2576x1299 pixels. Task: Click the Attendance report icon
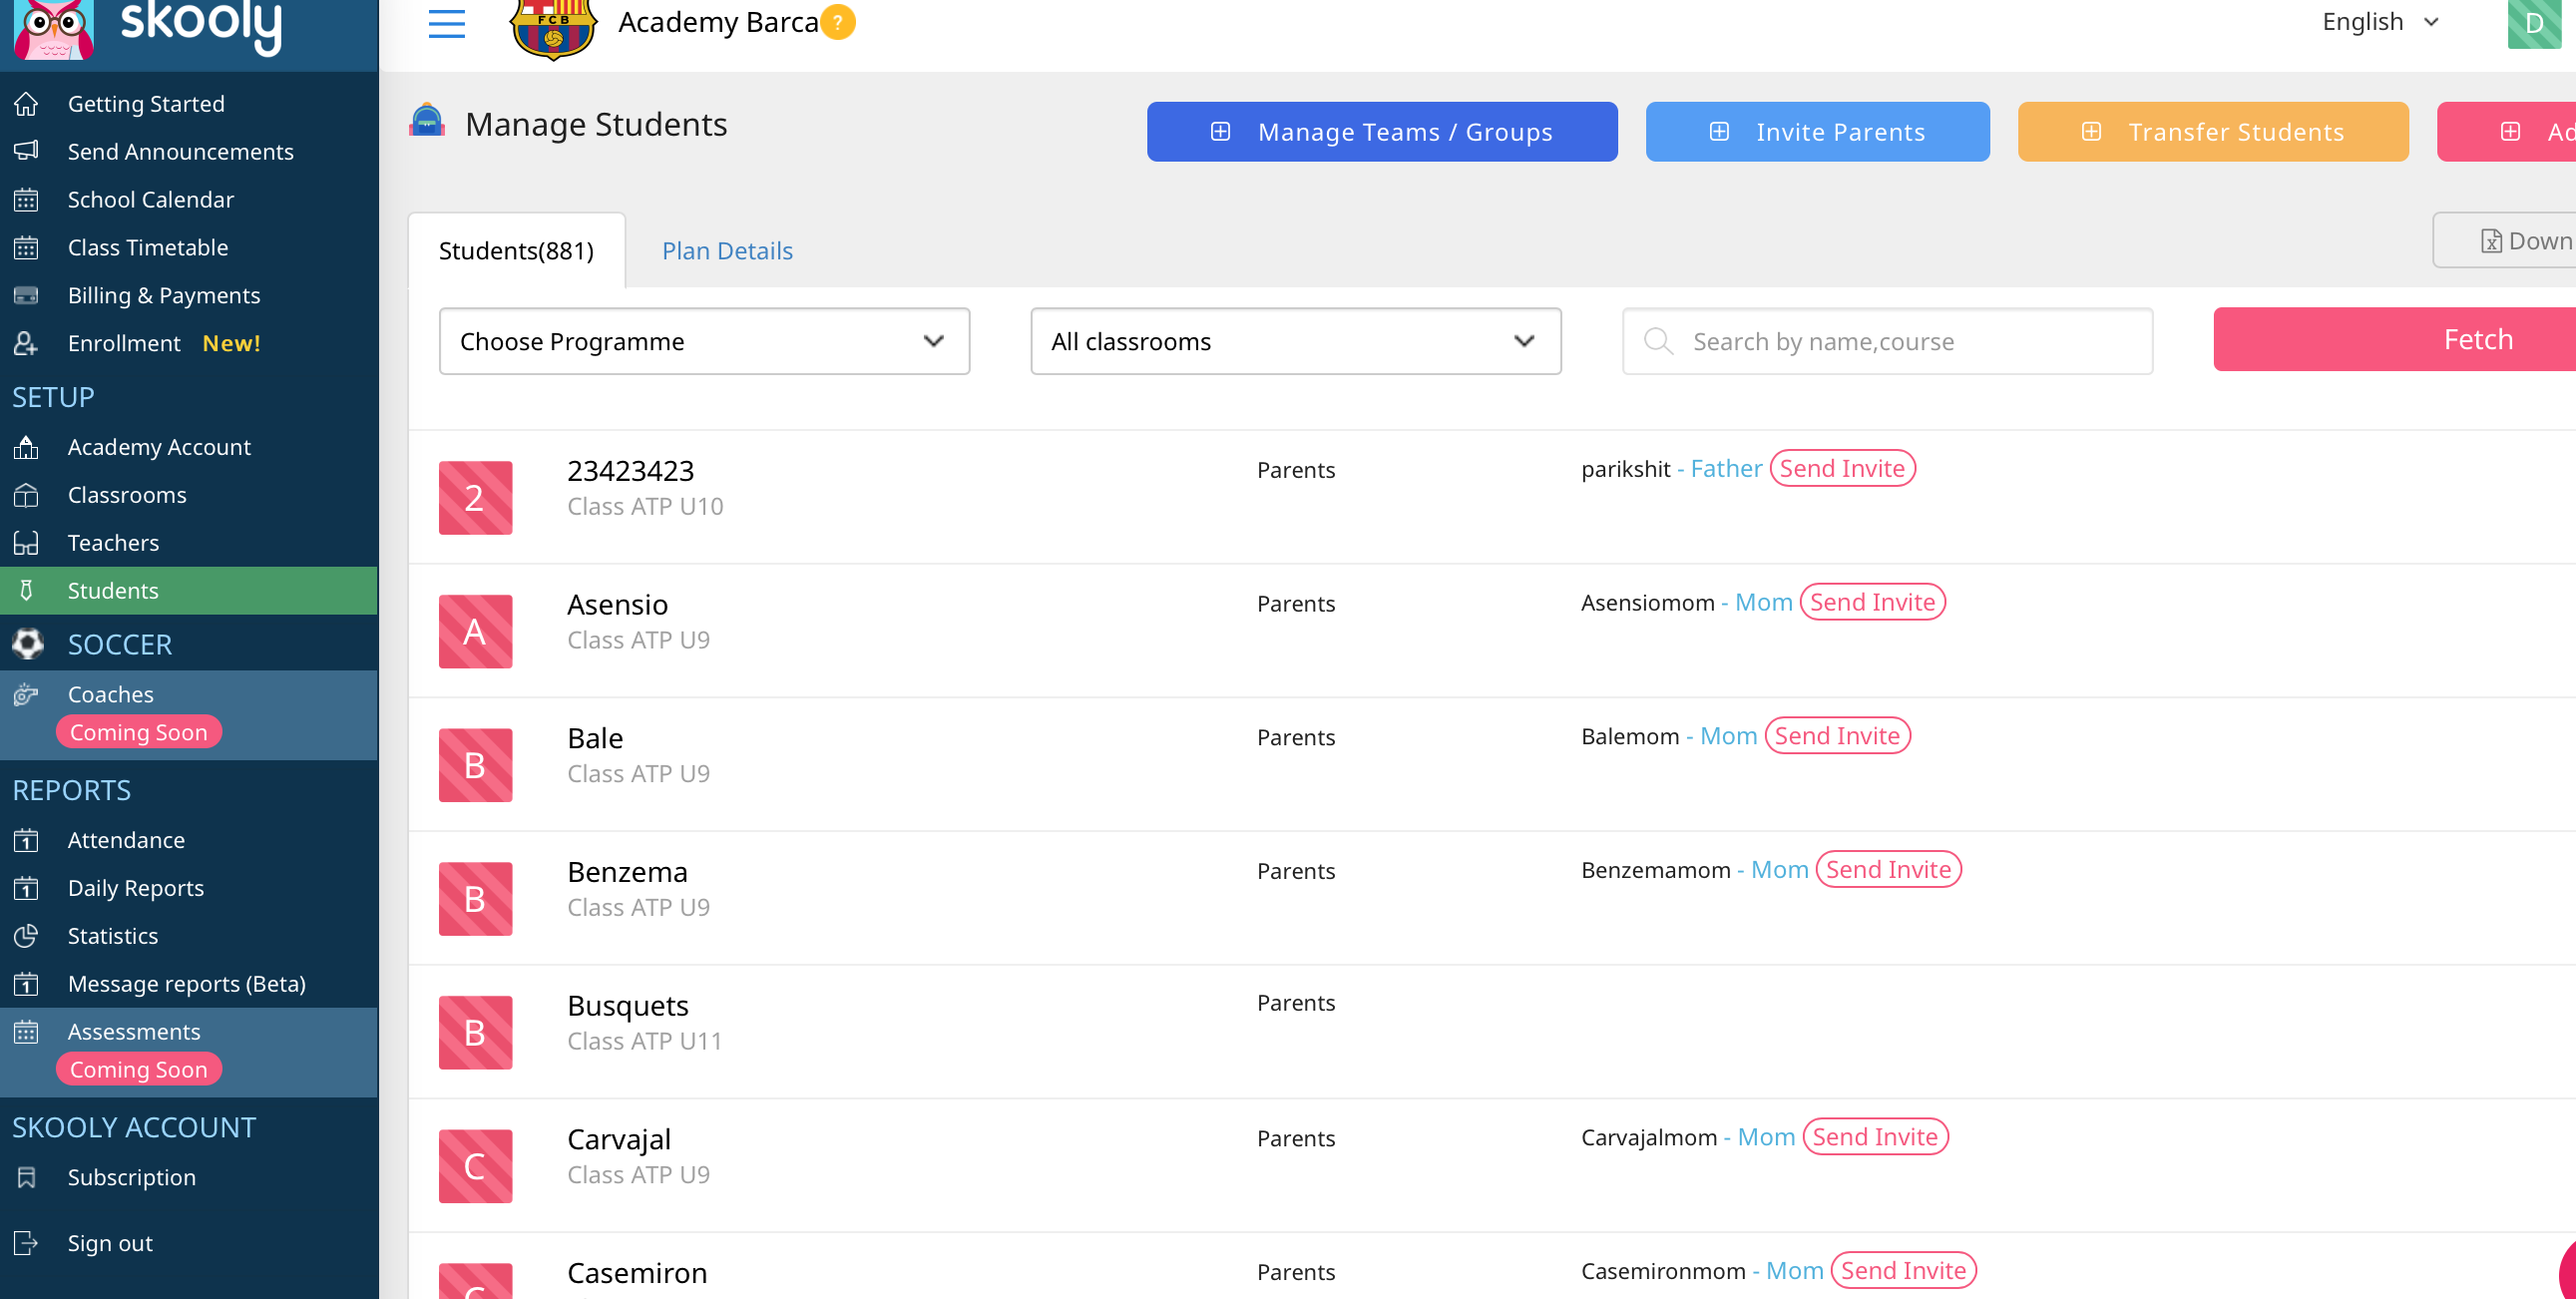[27, 840]
